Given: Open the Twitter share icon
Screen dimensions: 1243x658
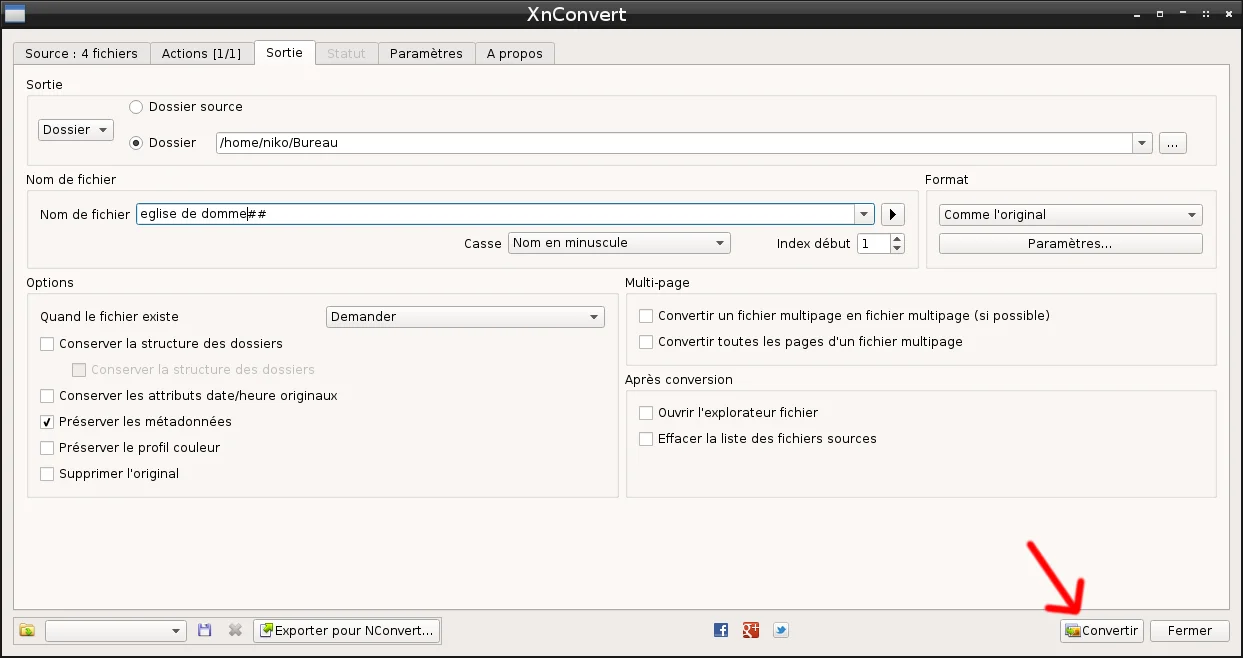Looking at the screenshot, I should (781, 630).
